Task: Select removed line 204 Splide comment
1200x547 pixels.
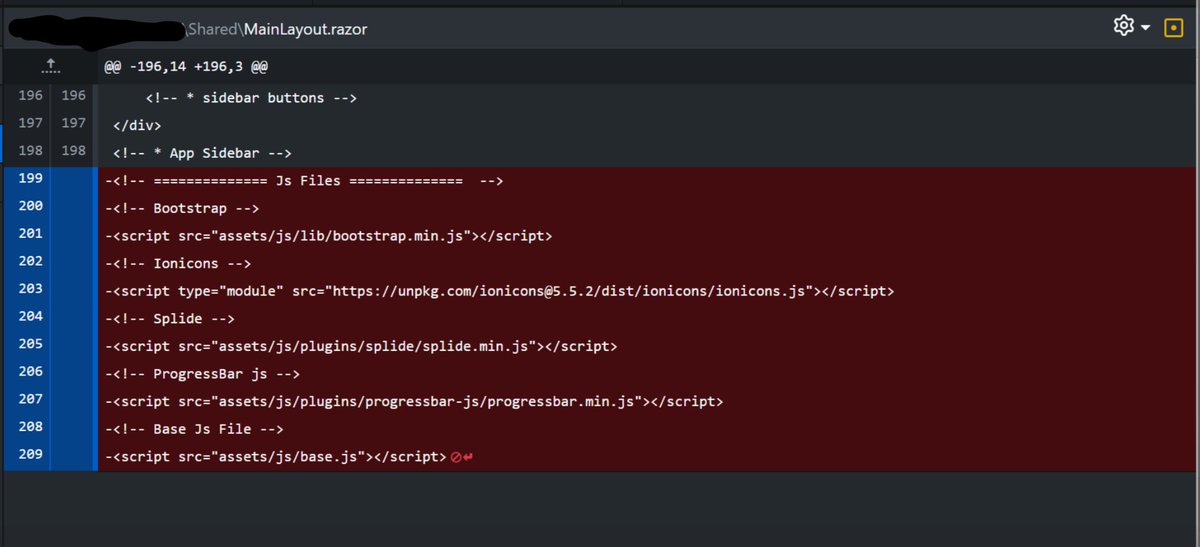Action: pos(170,319)
